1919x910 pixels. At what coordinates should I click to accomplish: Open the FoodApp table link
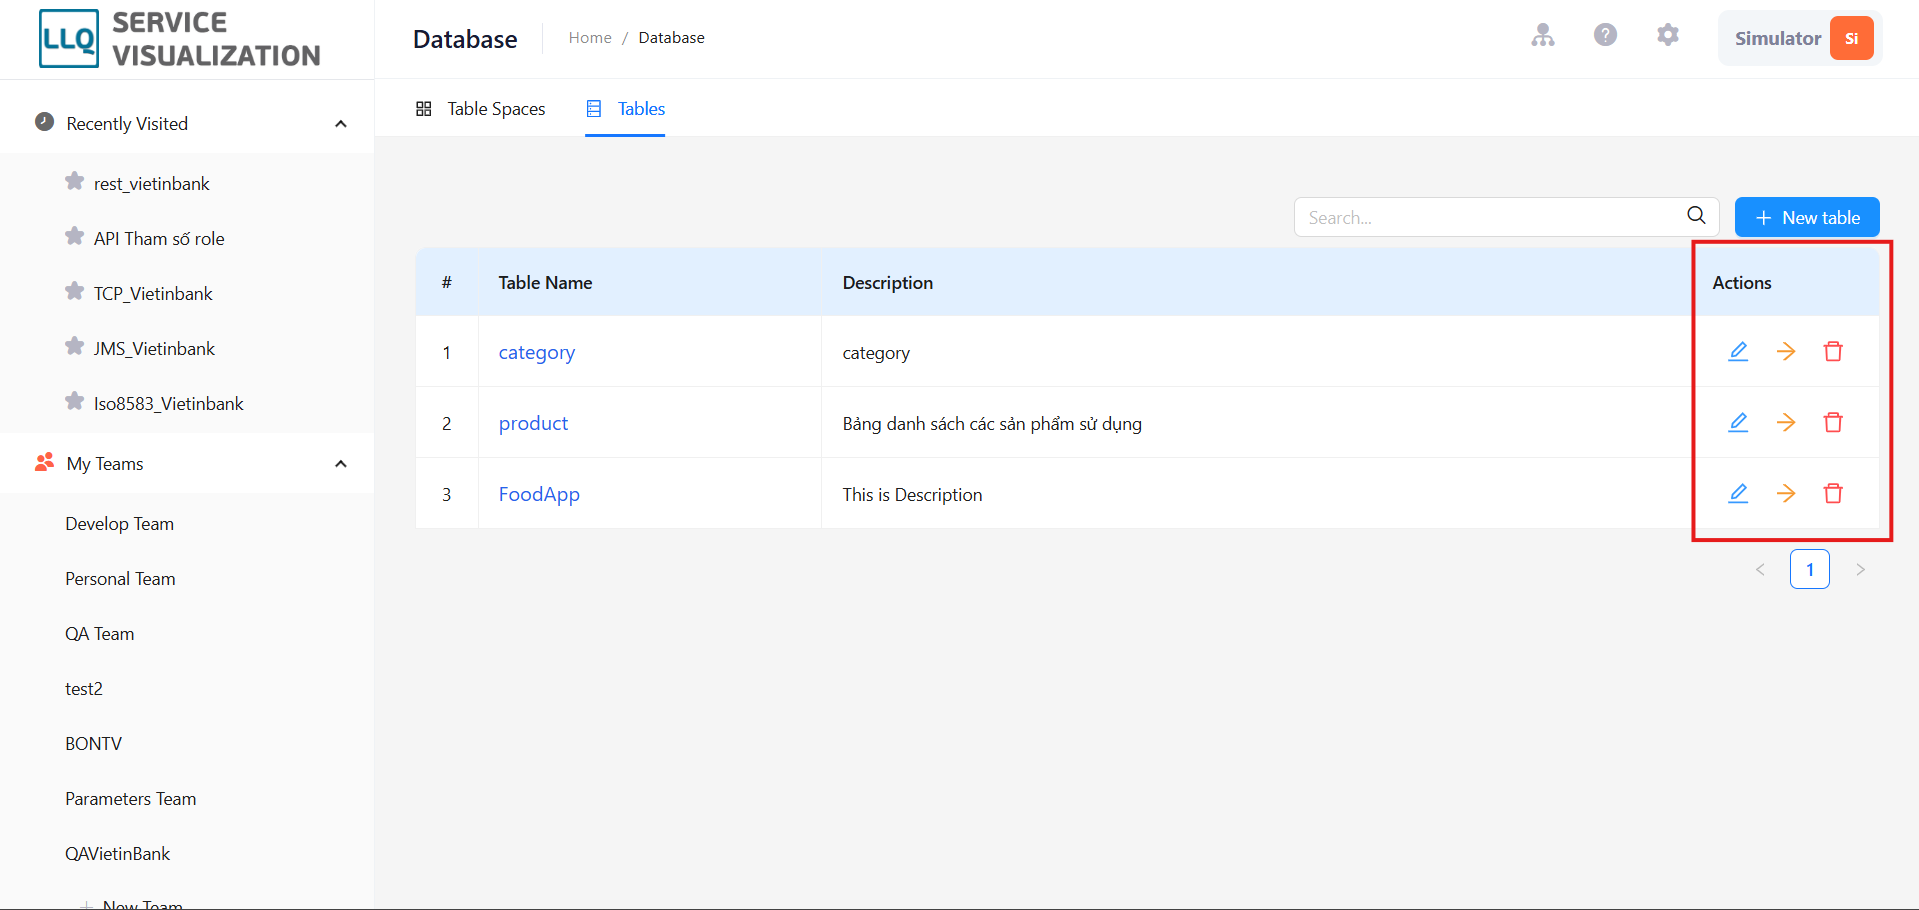pos(539,494)
